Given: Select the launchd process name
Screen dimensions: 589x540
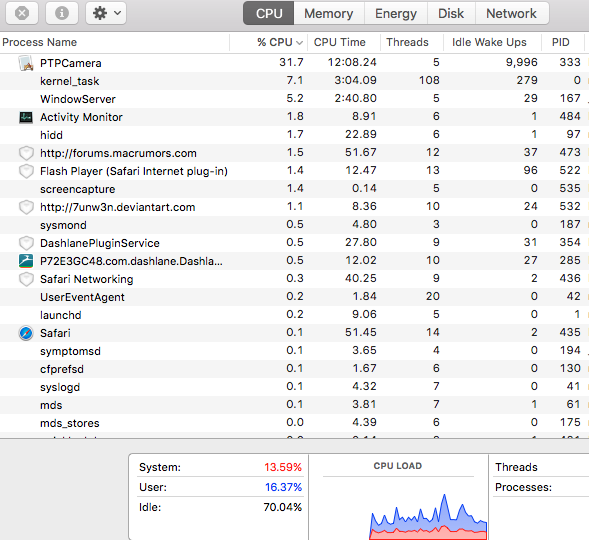Looking at the screenshot, I should pyautogui.click(x=61, y=315).
